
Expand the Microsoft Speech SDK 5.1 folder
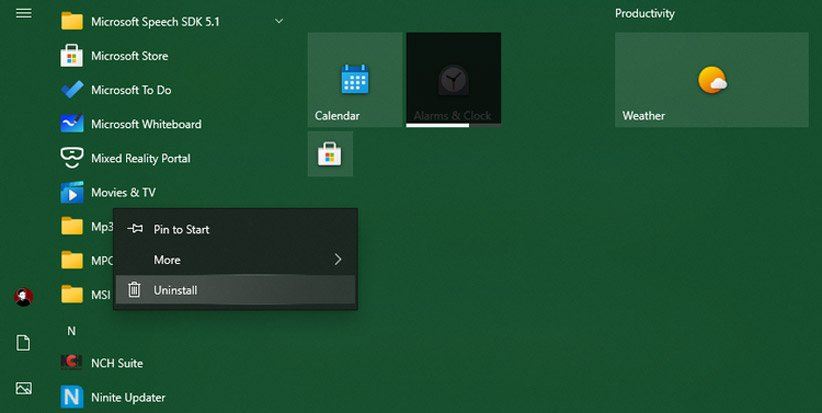[x=278, y=21]
